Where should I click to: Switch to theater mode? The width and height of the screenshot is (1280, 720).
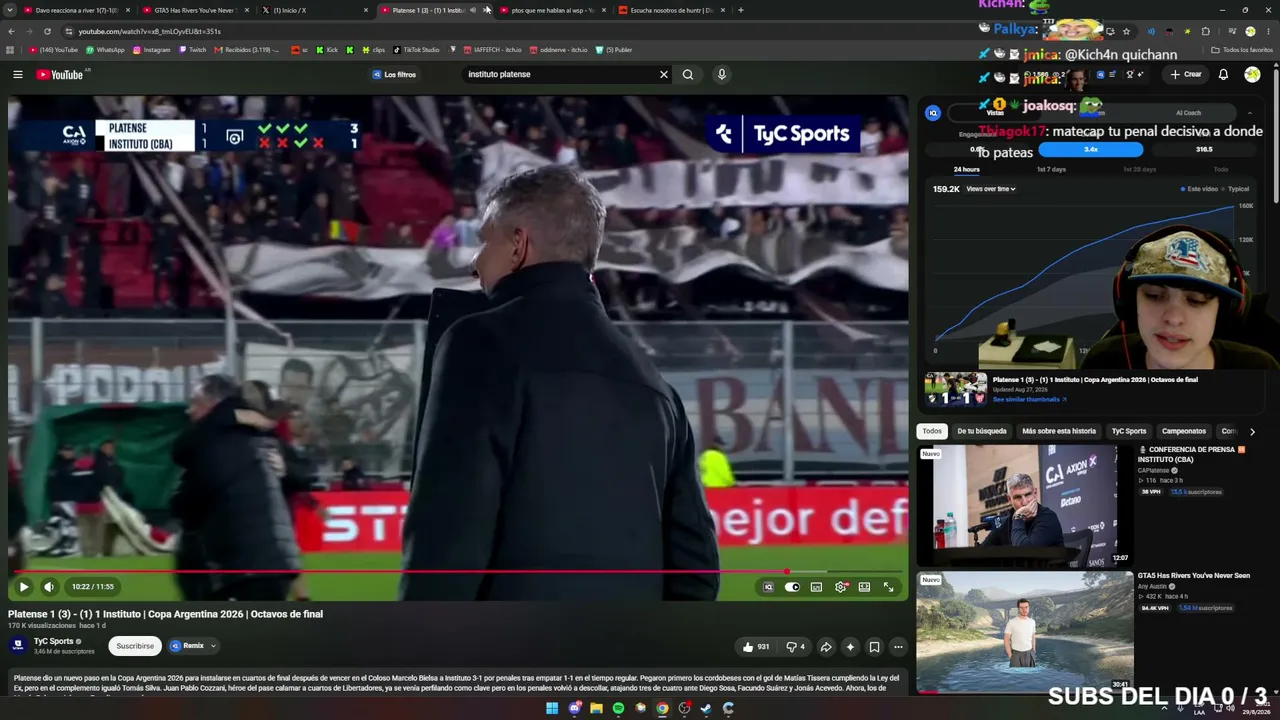[x=864, y=587]
